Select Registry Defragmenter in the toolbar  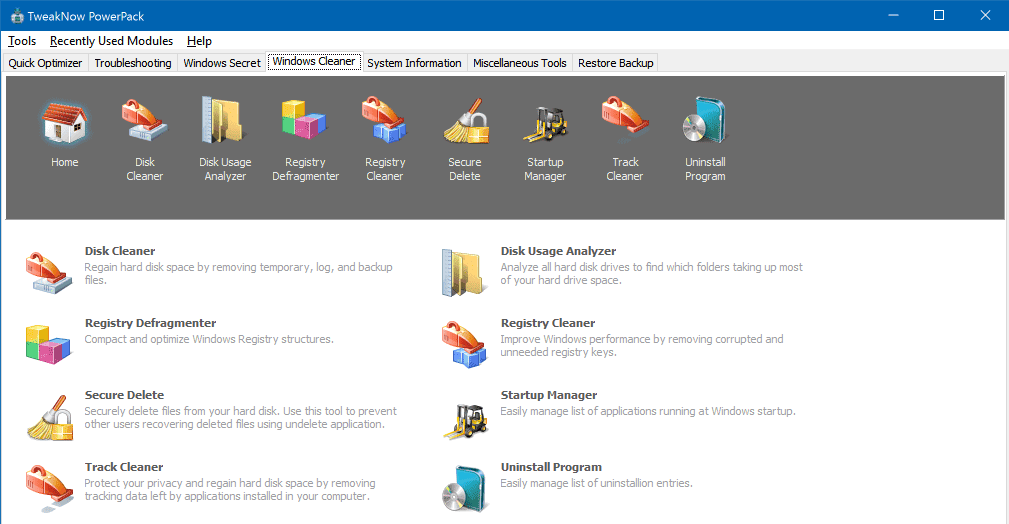(x=305, y=120)
